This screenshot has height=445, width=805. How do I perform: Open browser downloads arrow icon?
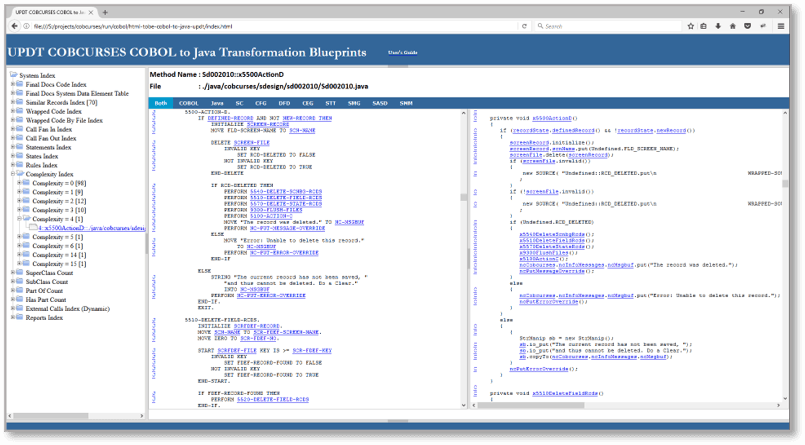pyautogui.click(x=718, y=26)
